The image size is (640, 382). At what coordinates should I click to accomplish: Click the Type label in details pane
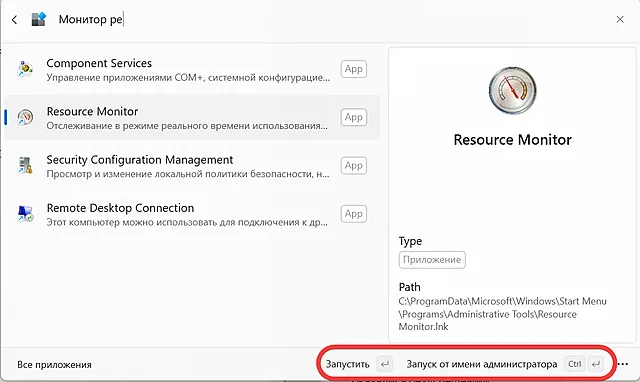(x=410, y=241)
